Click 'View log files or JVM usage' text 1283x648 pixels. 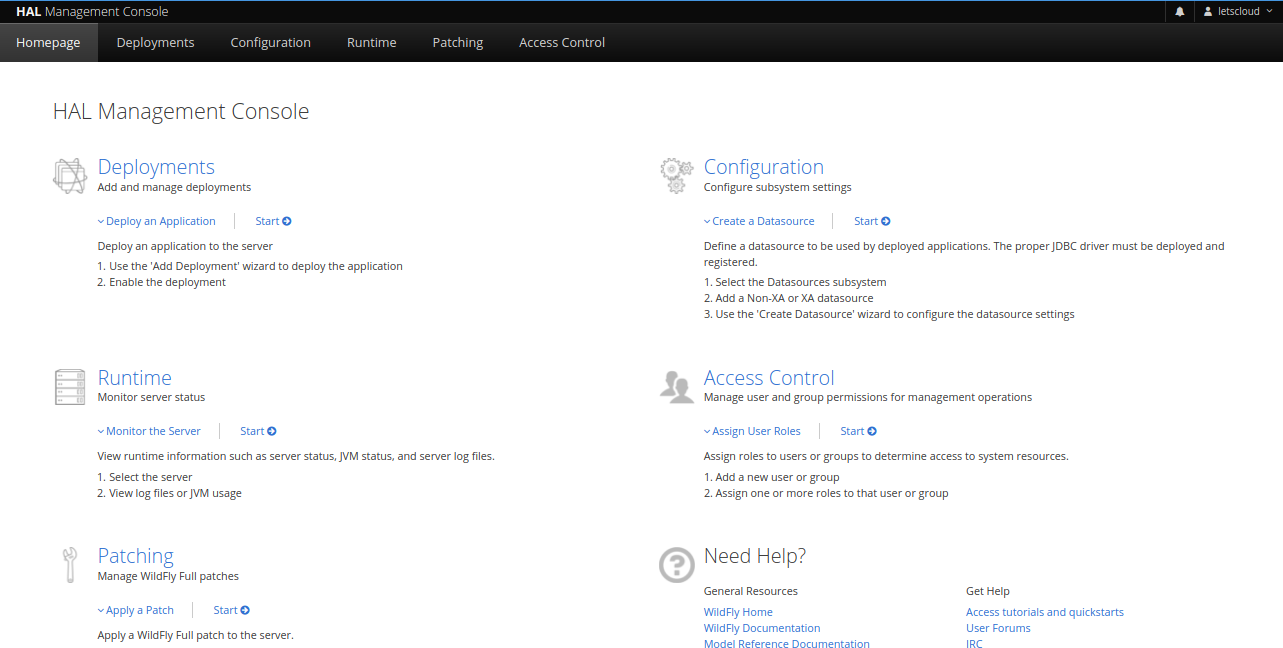click(x=175, y=493)
